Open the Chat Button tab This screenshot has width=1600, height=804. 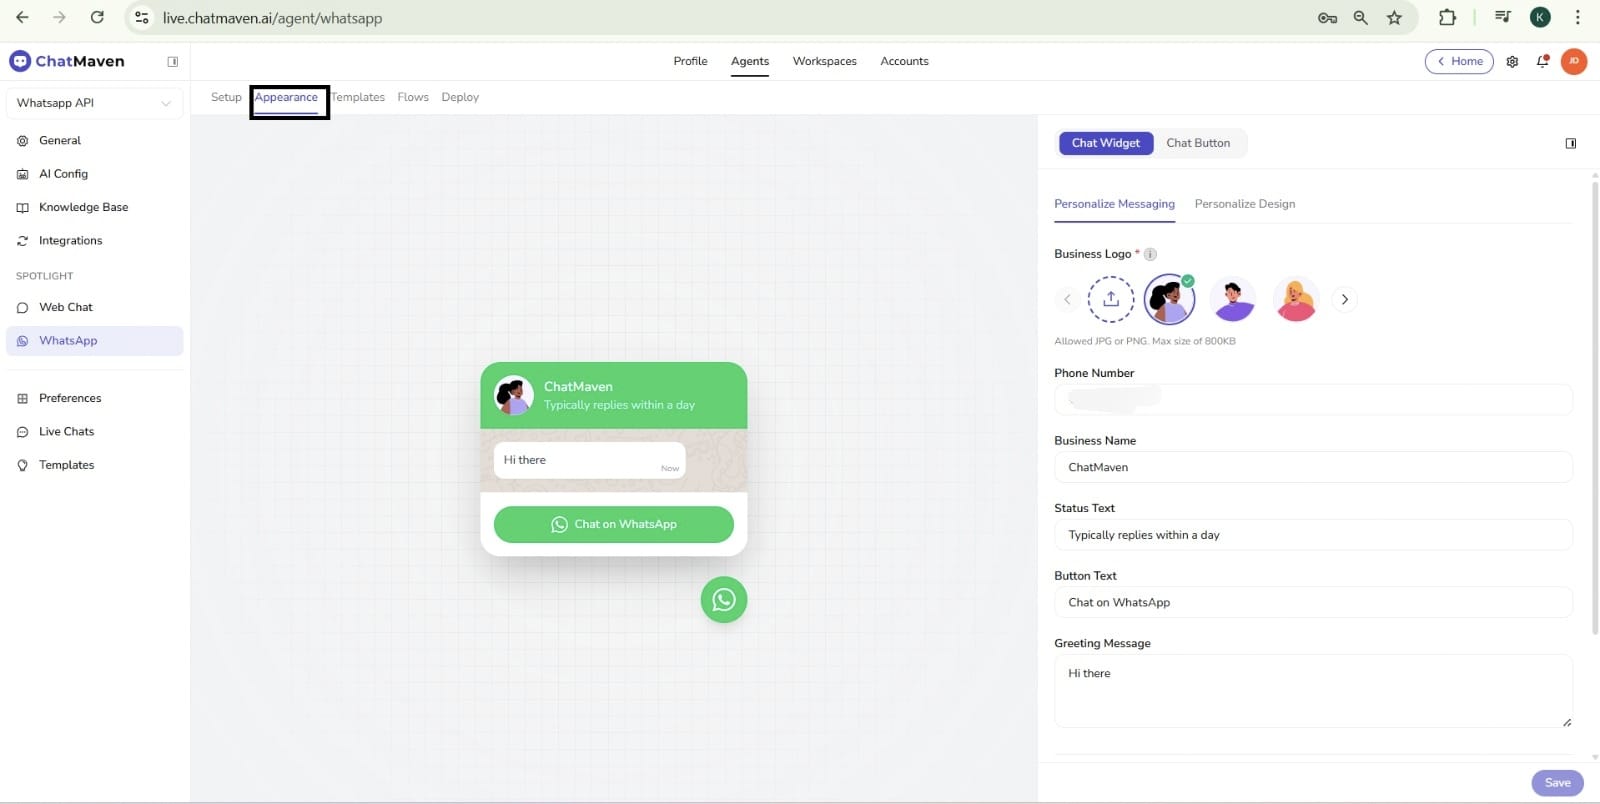(x=1197, y=143)
